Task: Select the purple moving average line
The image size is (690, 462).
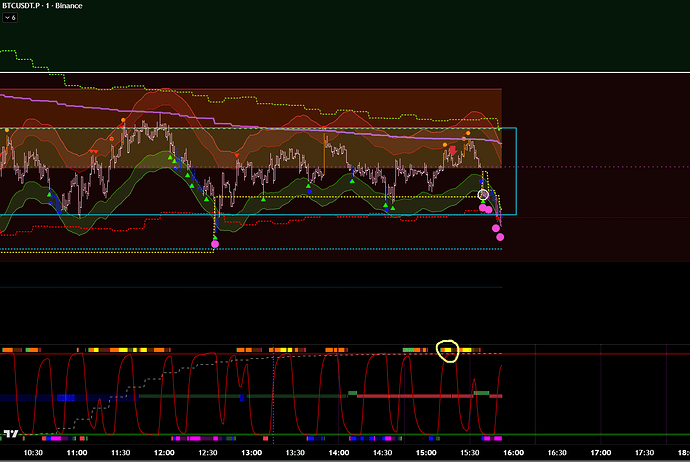Action: (x=200, y=106)
